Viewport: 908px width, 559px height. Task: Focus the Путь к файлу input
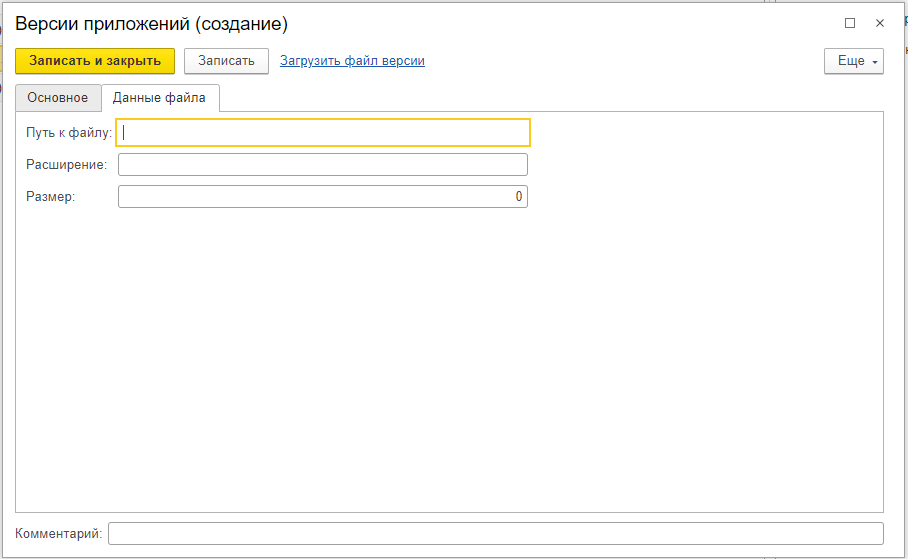click(x=323, y=133)
